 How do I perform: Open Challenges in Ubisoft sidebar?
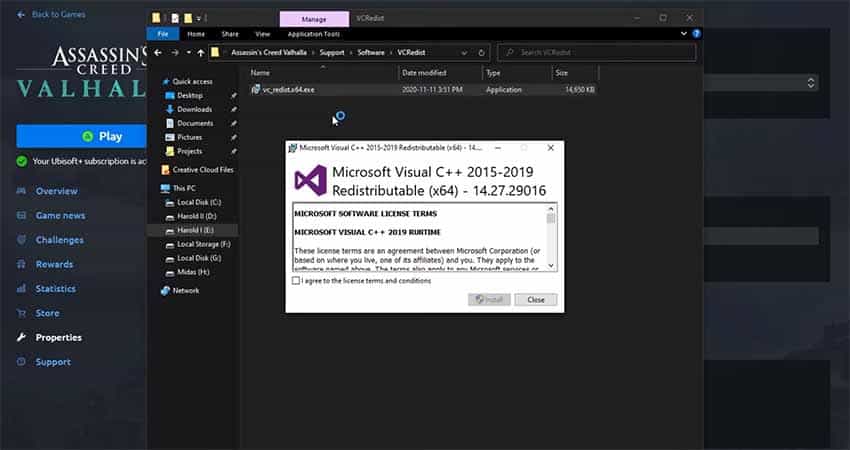click(x=60, y=240)
